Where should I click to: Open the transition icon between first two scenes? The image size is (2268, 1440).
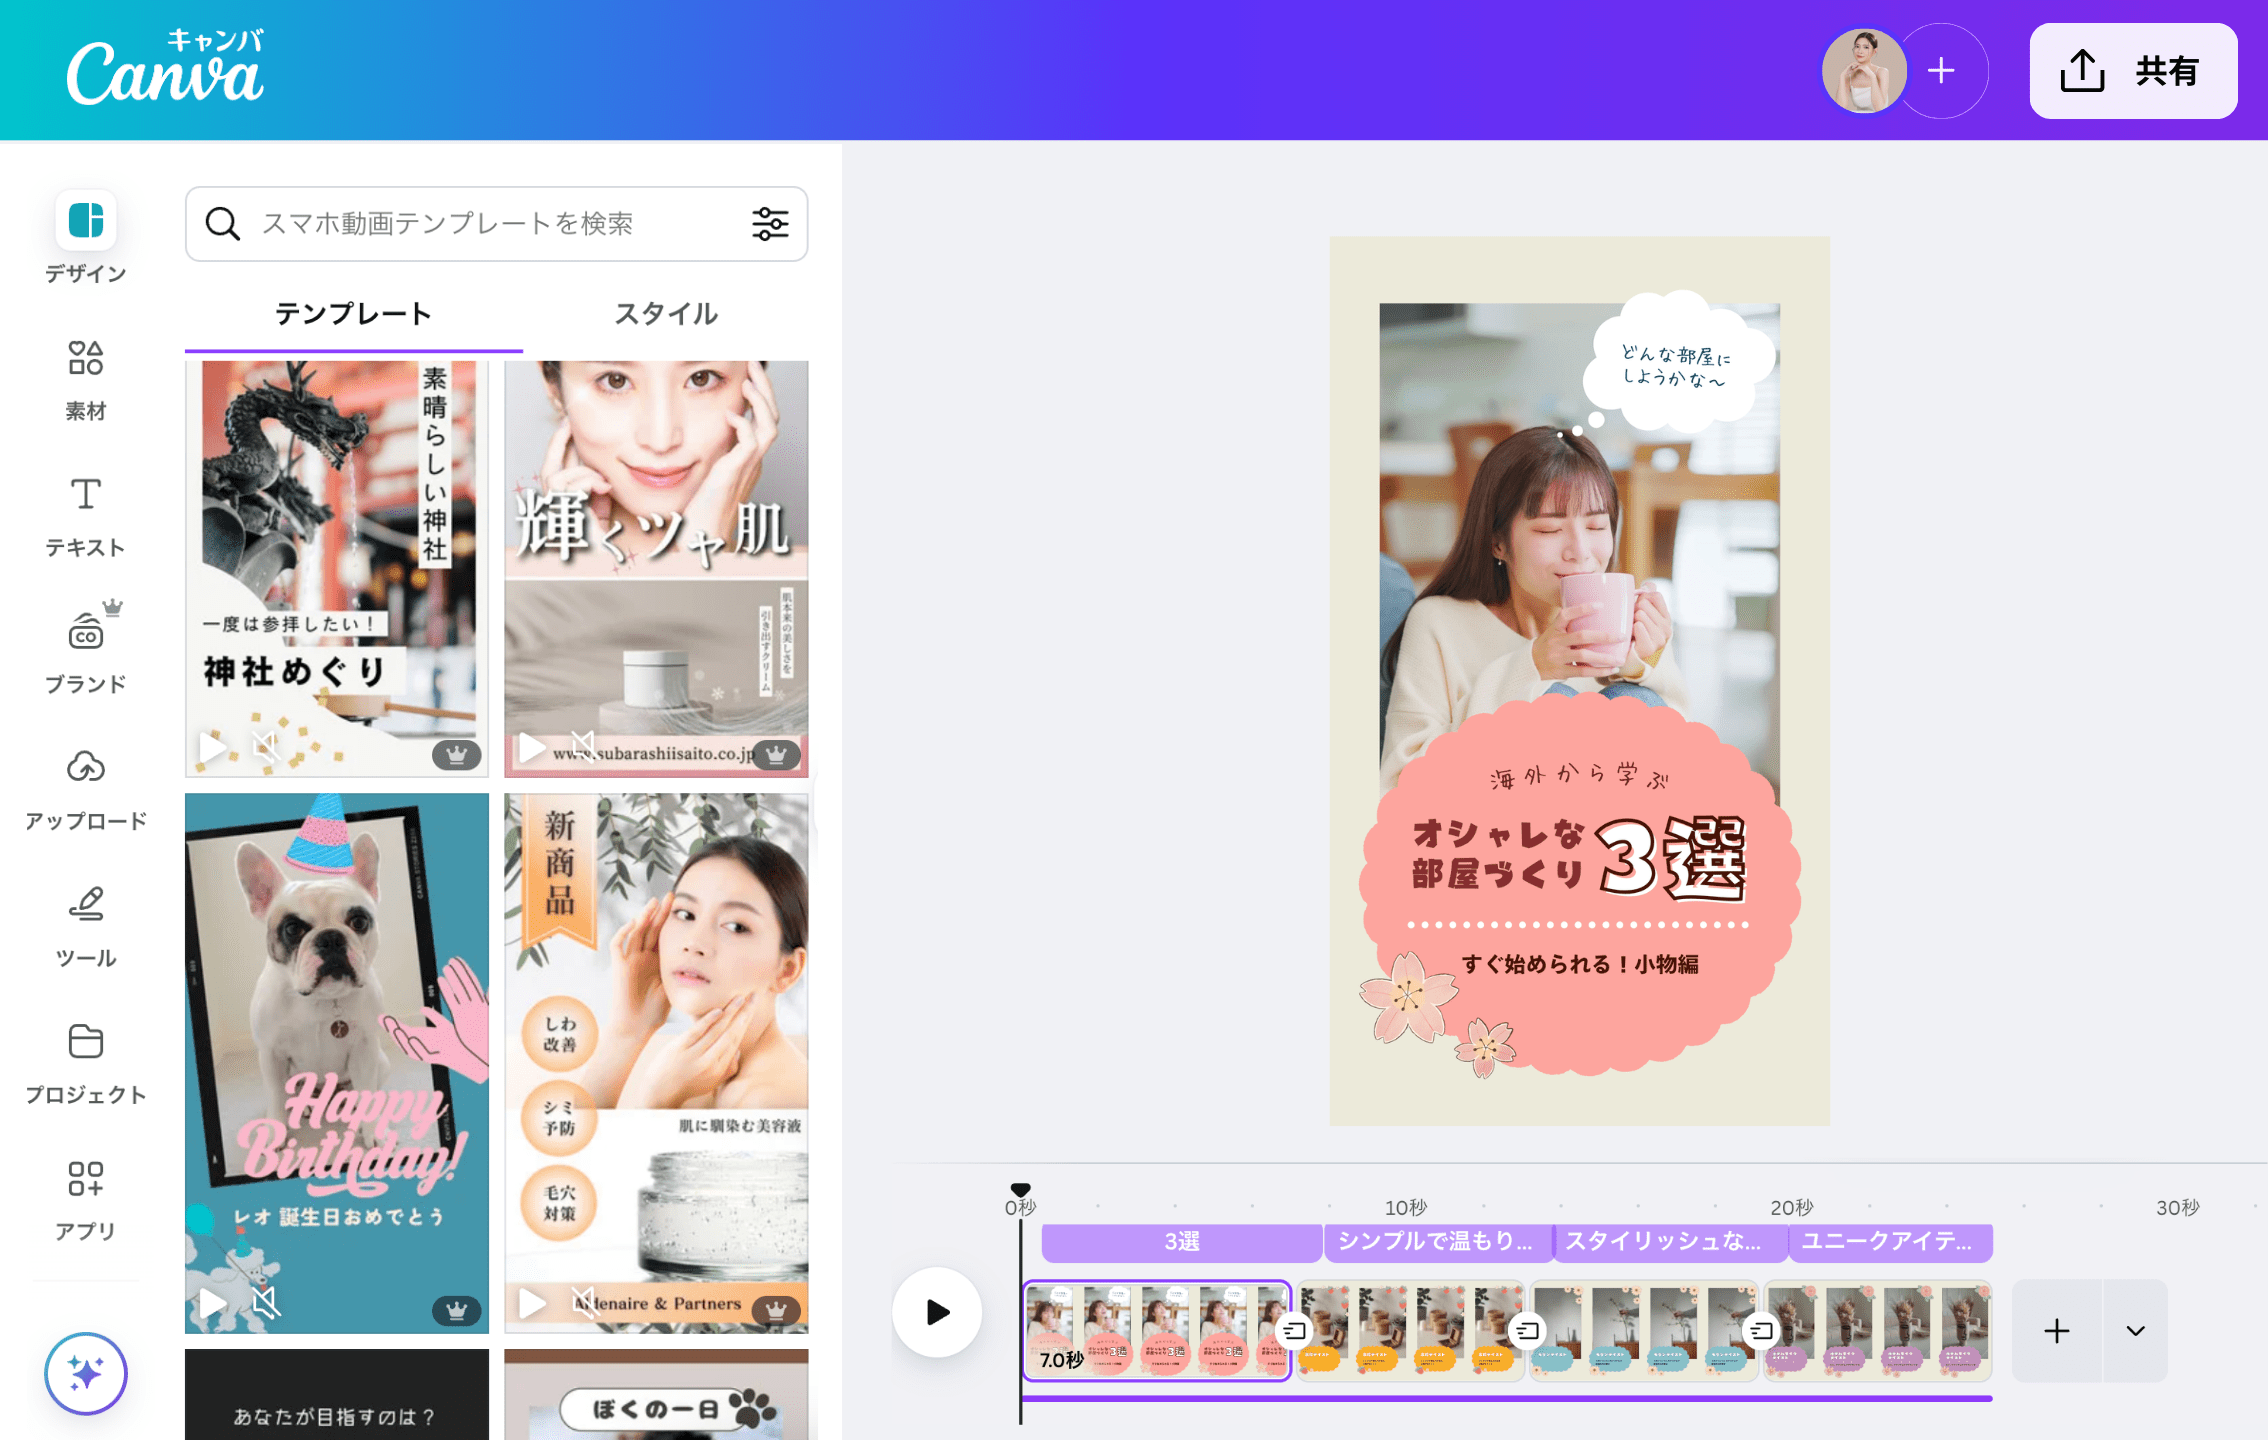coord(1295,1331)
